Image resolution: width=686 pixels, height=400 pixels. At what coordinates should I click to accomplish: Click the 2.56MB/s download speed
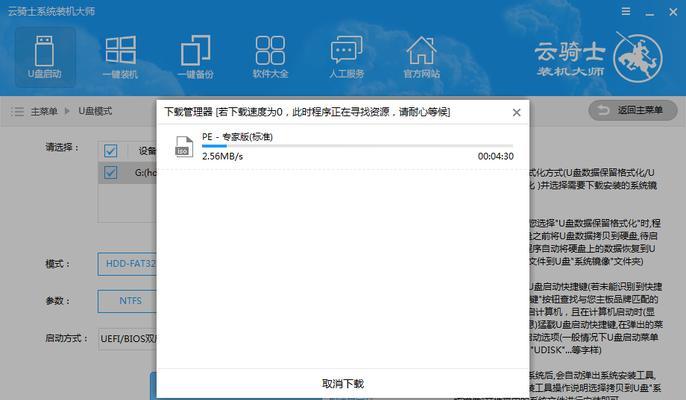pos(222,156)
